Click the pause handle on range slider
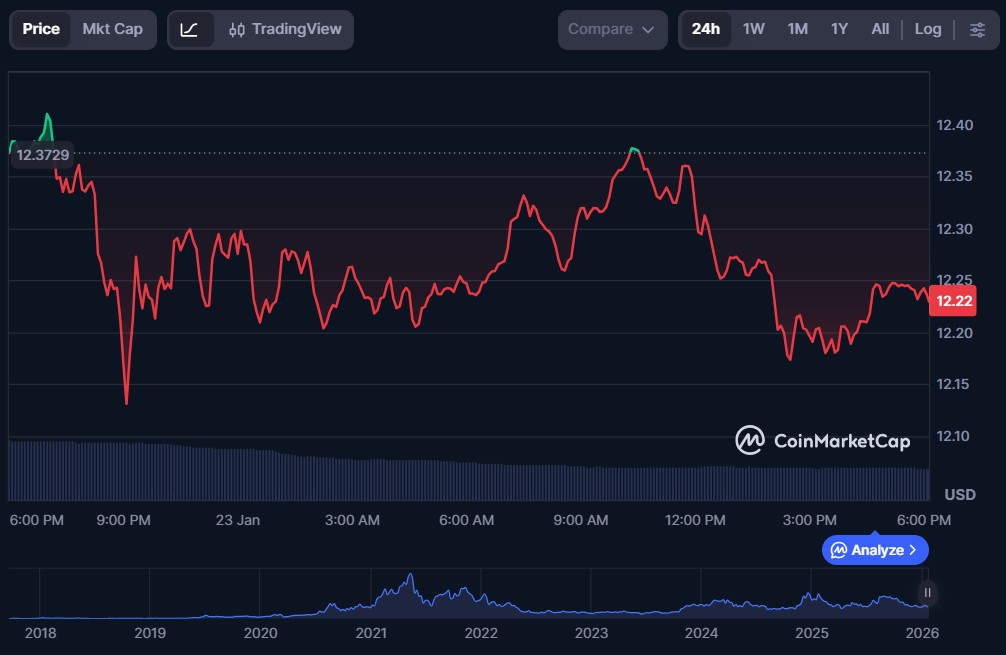The height and width of the screenshot is (655, 1006). click(x=927, y=592)
